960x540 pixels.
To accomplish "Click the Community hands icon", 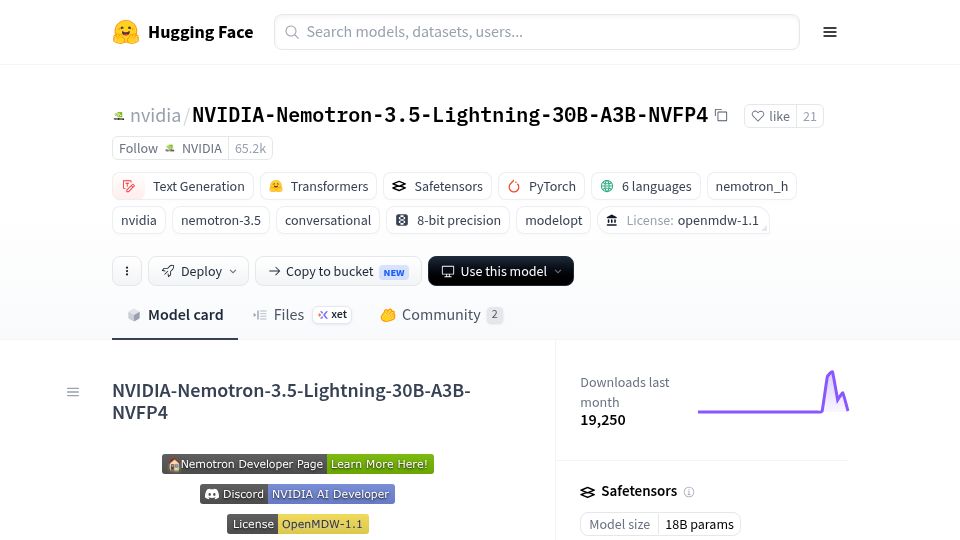I will tap(388, 315).
